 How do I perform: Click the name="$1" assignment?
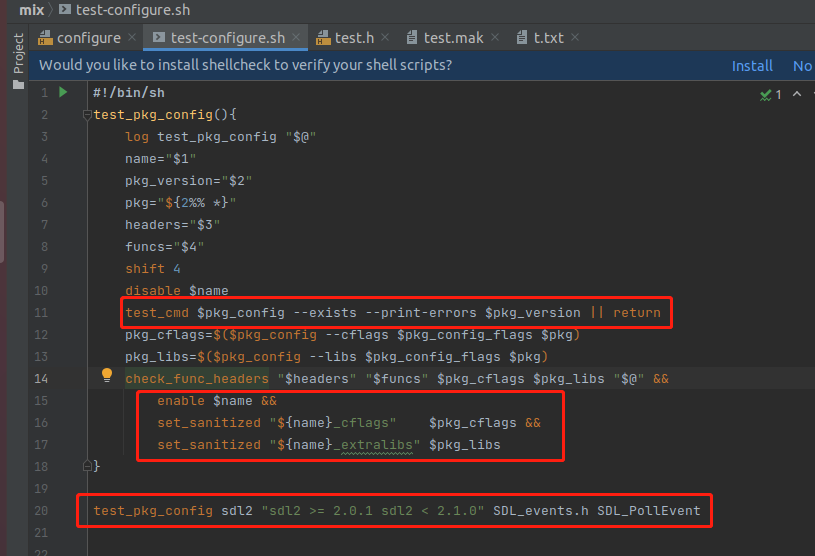[x=161, y=159]
